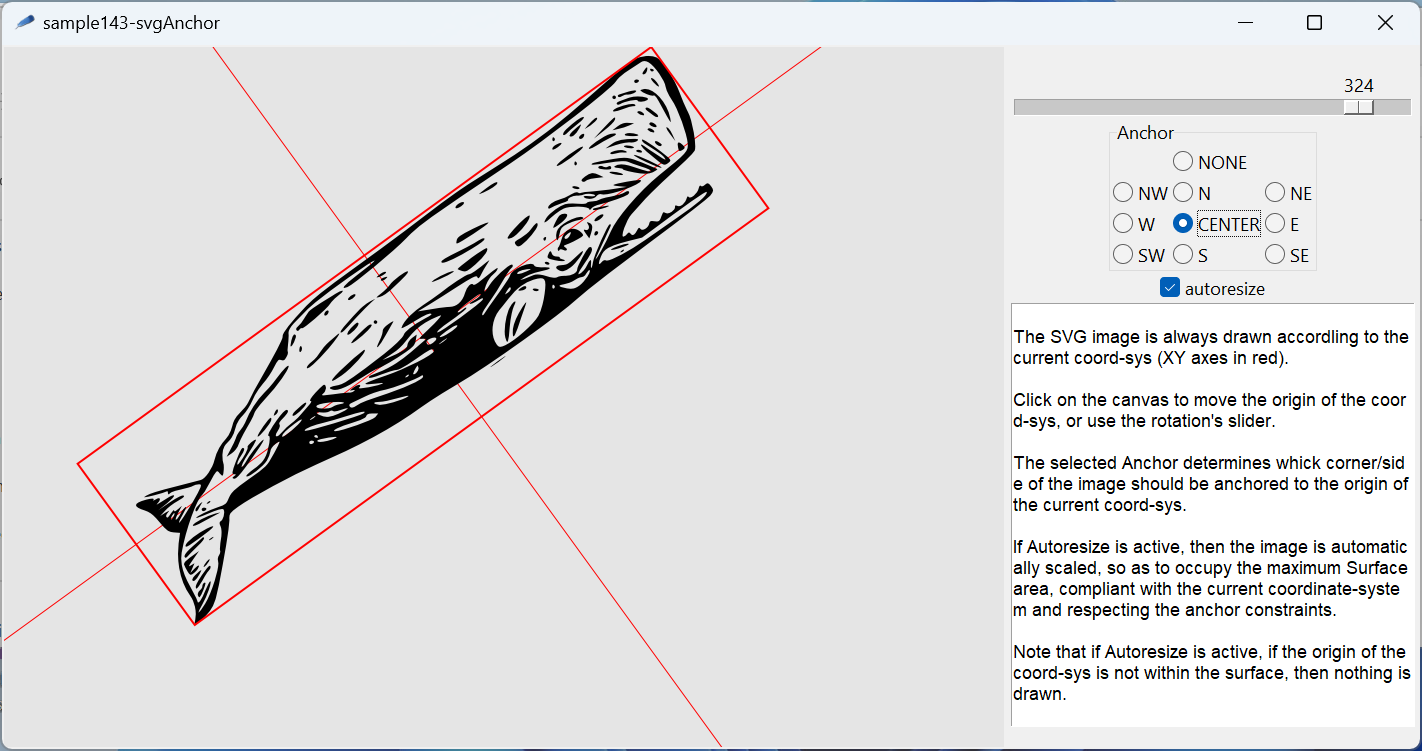
Task: Click the rotation slider track left of thumb
Action: [1178, 107]
